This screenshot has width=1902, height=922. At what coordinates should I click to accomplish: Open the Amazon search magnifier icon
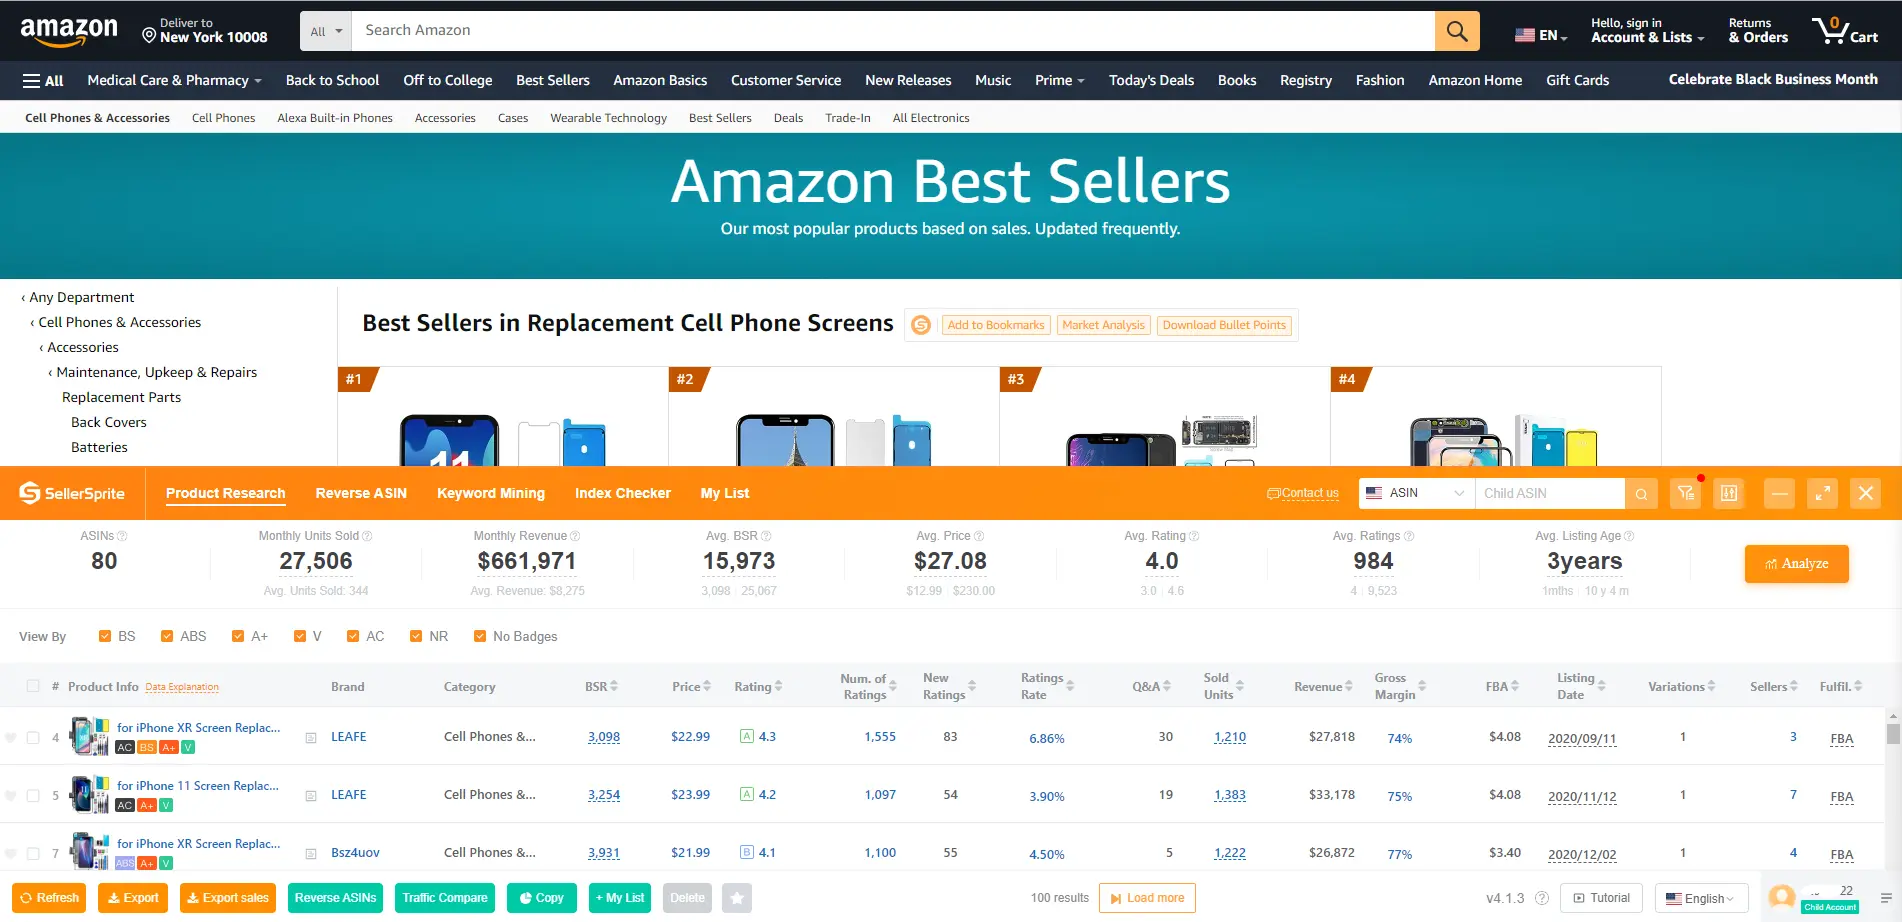coord(1456,30)
